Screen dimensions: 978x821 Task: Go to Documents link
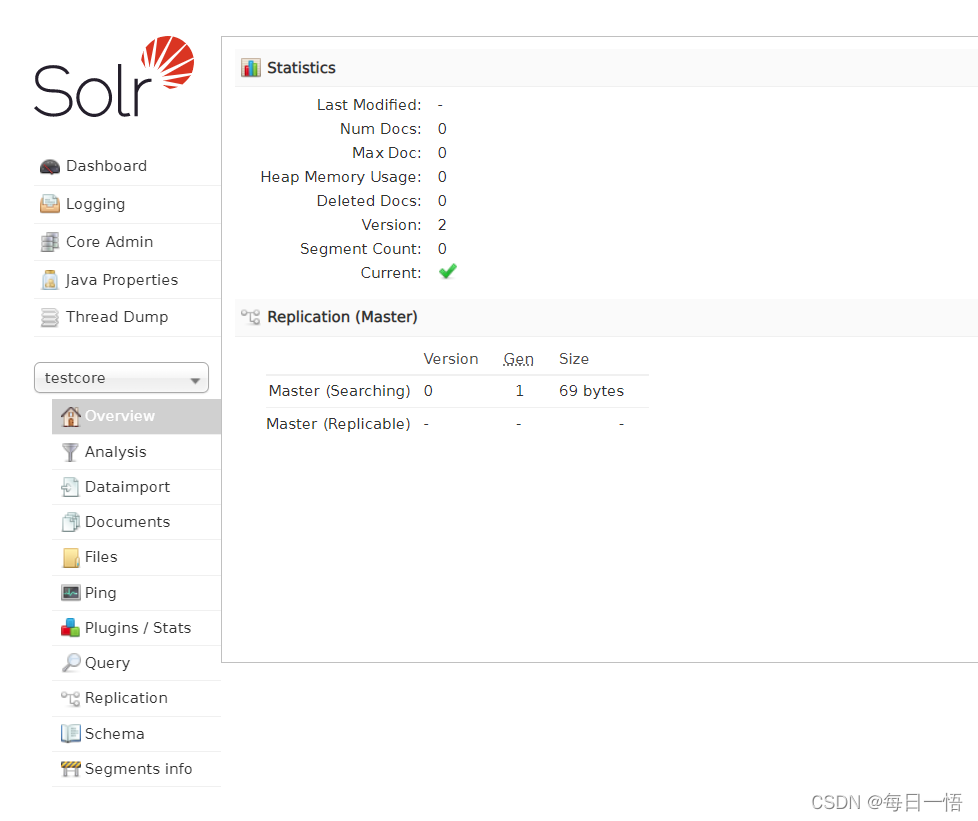click(127, 522)
